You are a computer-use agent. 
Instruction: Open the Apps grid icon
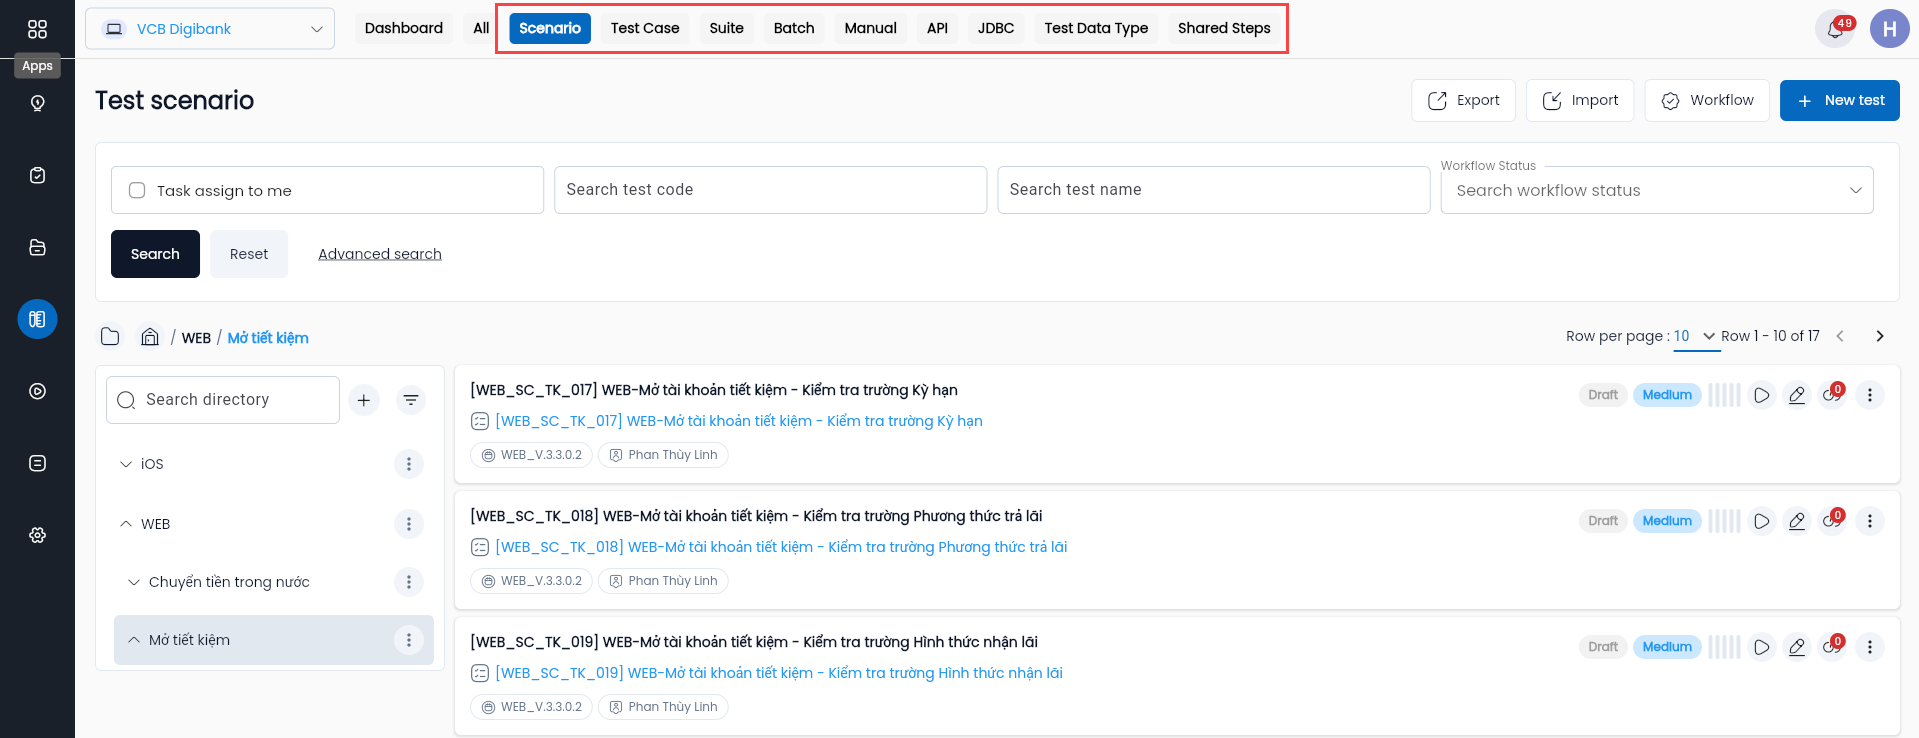37,29
